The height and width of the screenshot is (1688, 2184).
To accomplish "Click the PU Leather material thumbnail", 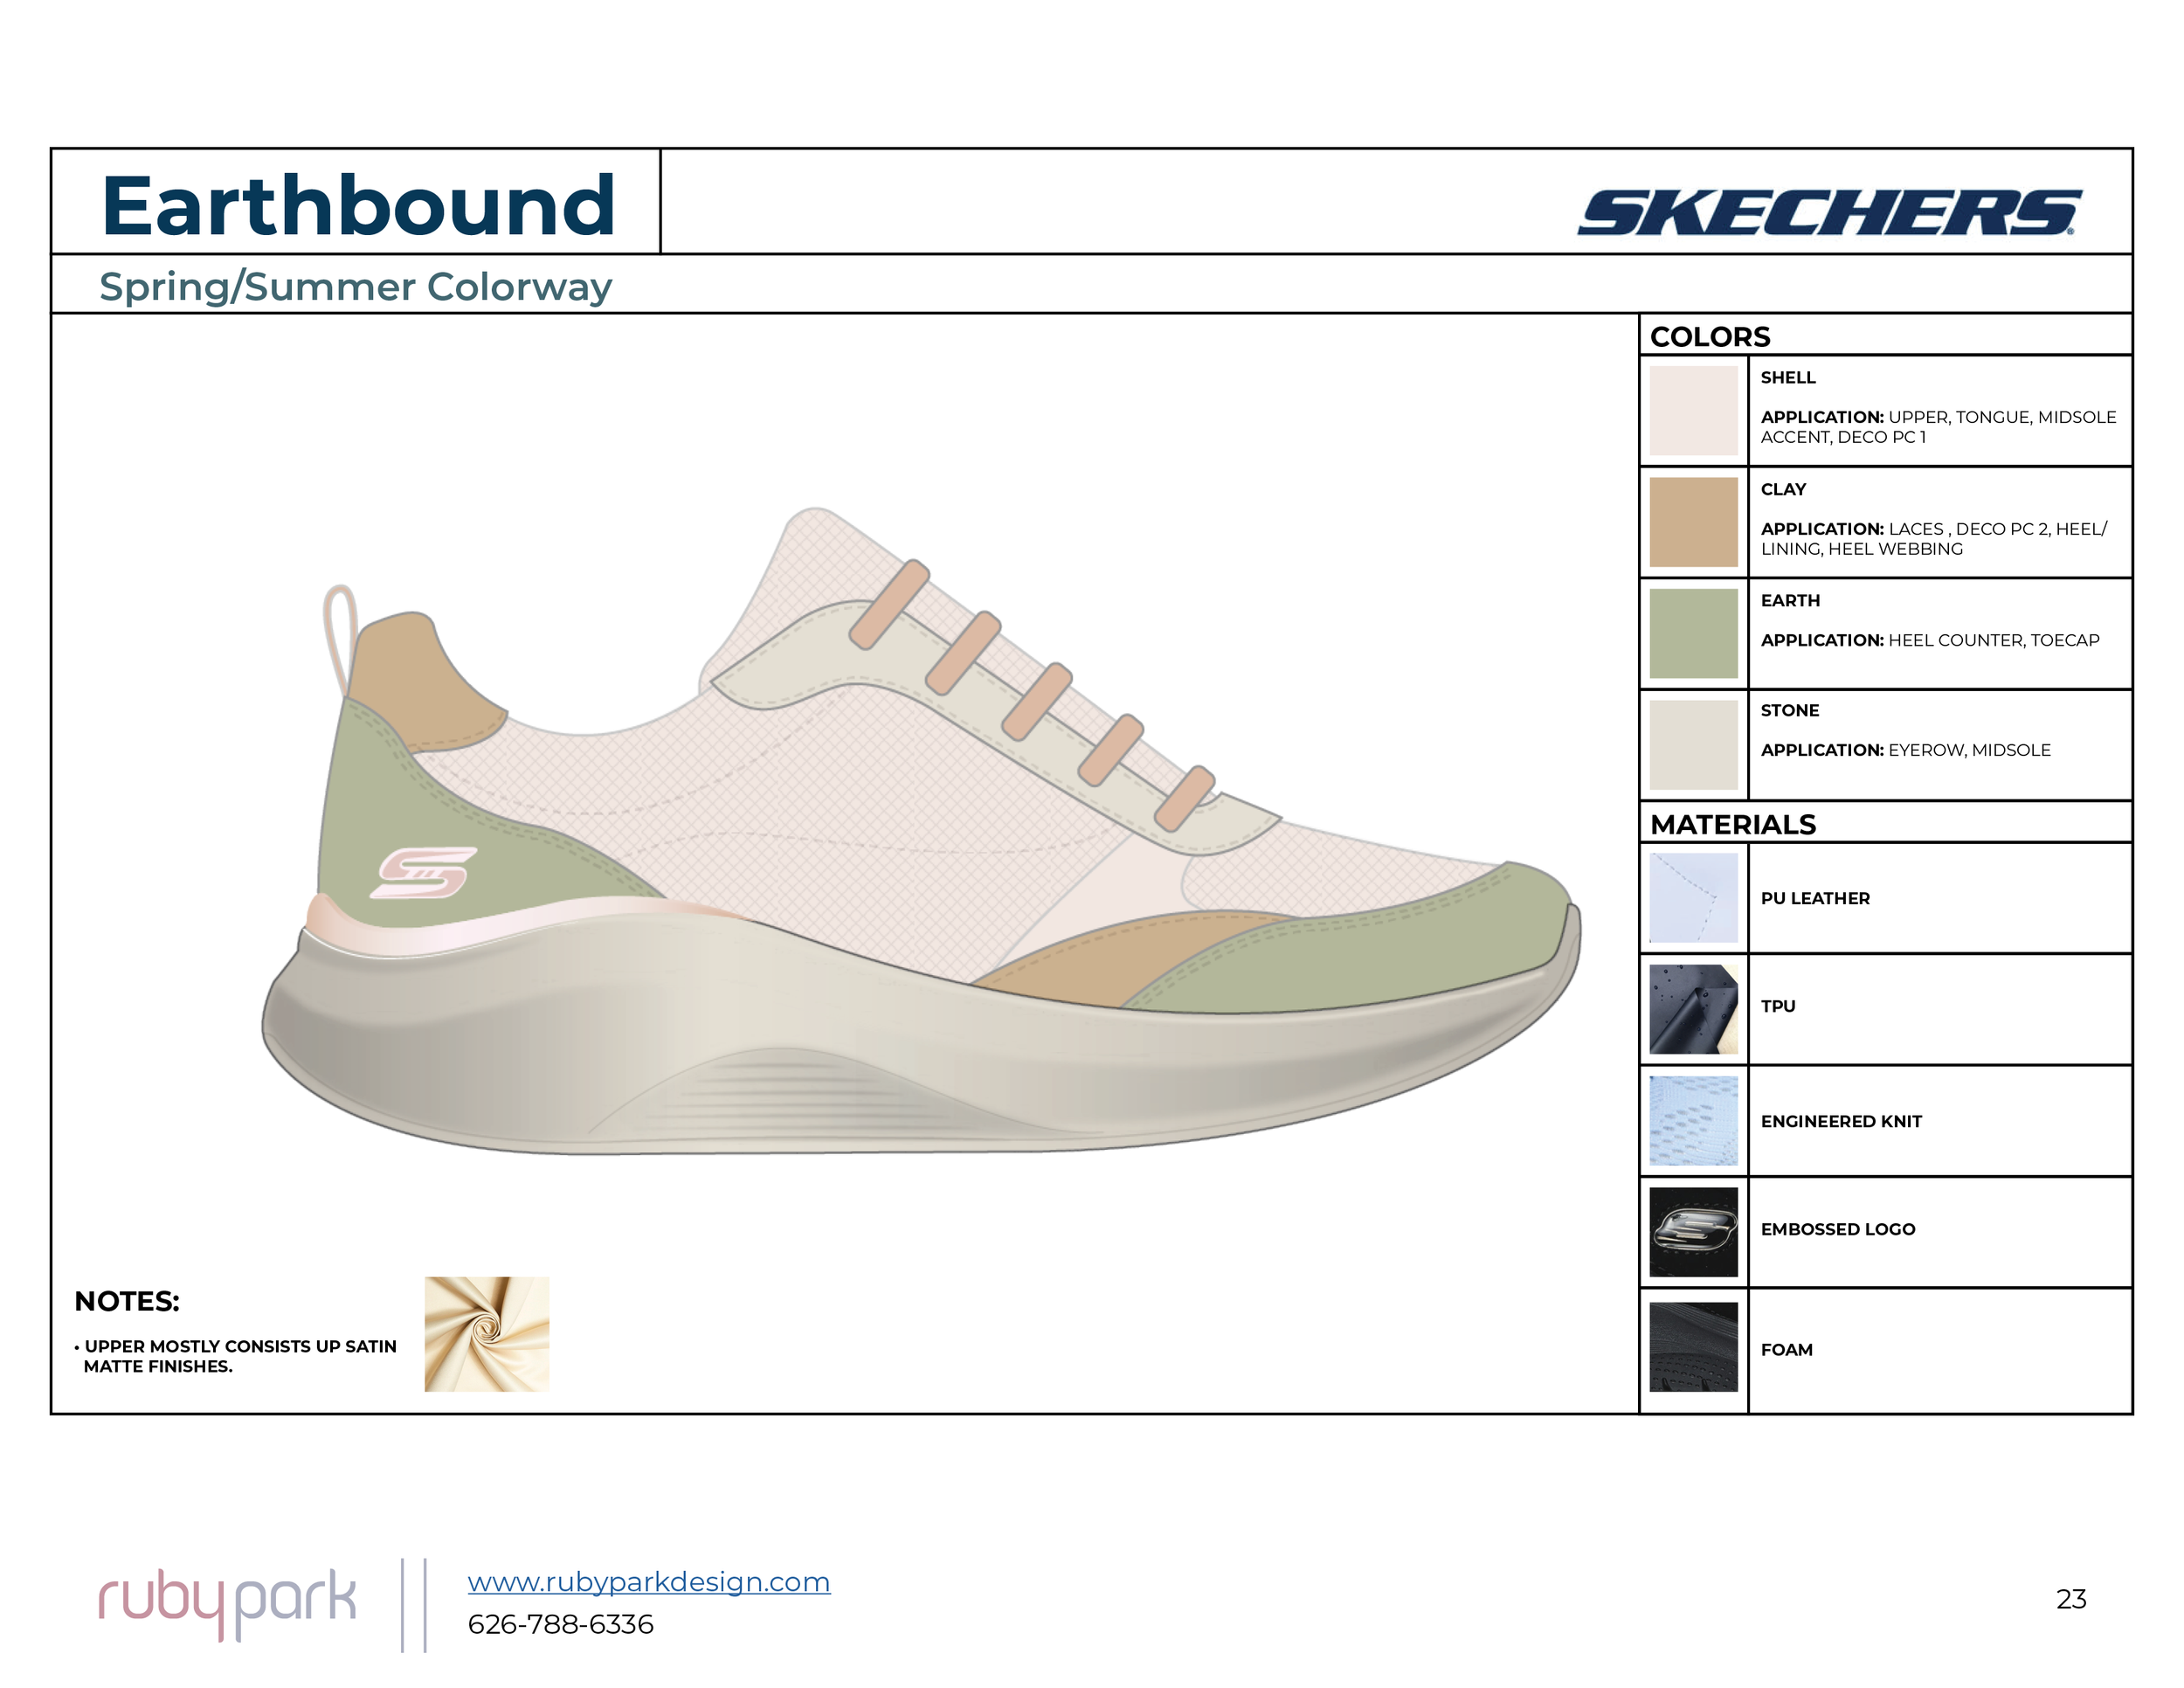I will 1693,897.
